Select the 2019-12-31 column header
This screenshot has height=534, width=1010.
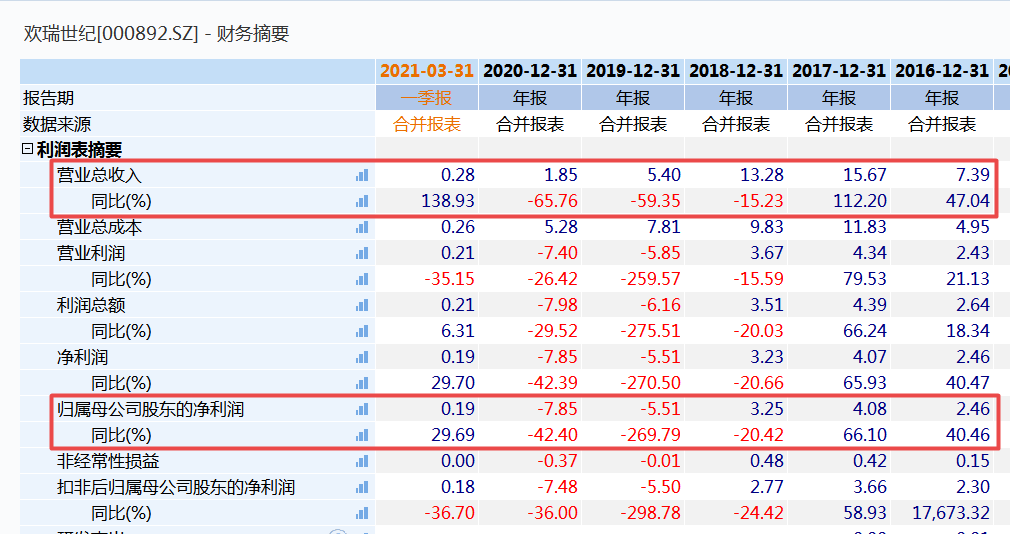633,71
